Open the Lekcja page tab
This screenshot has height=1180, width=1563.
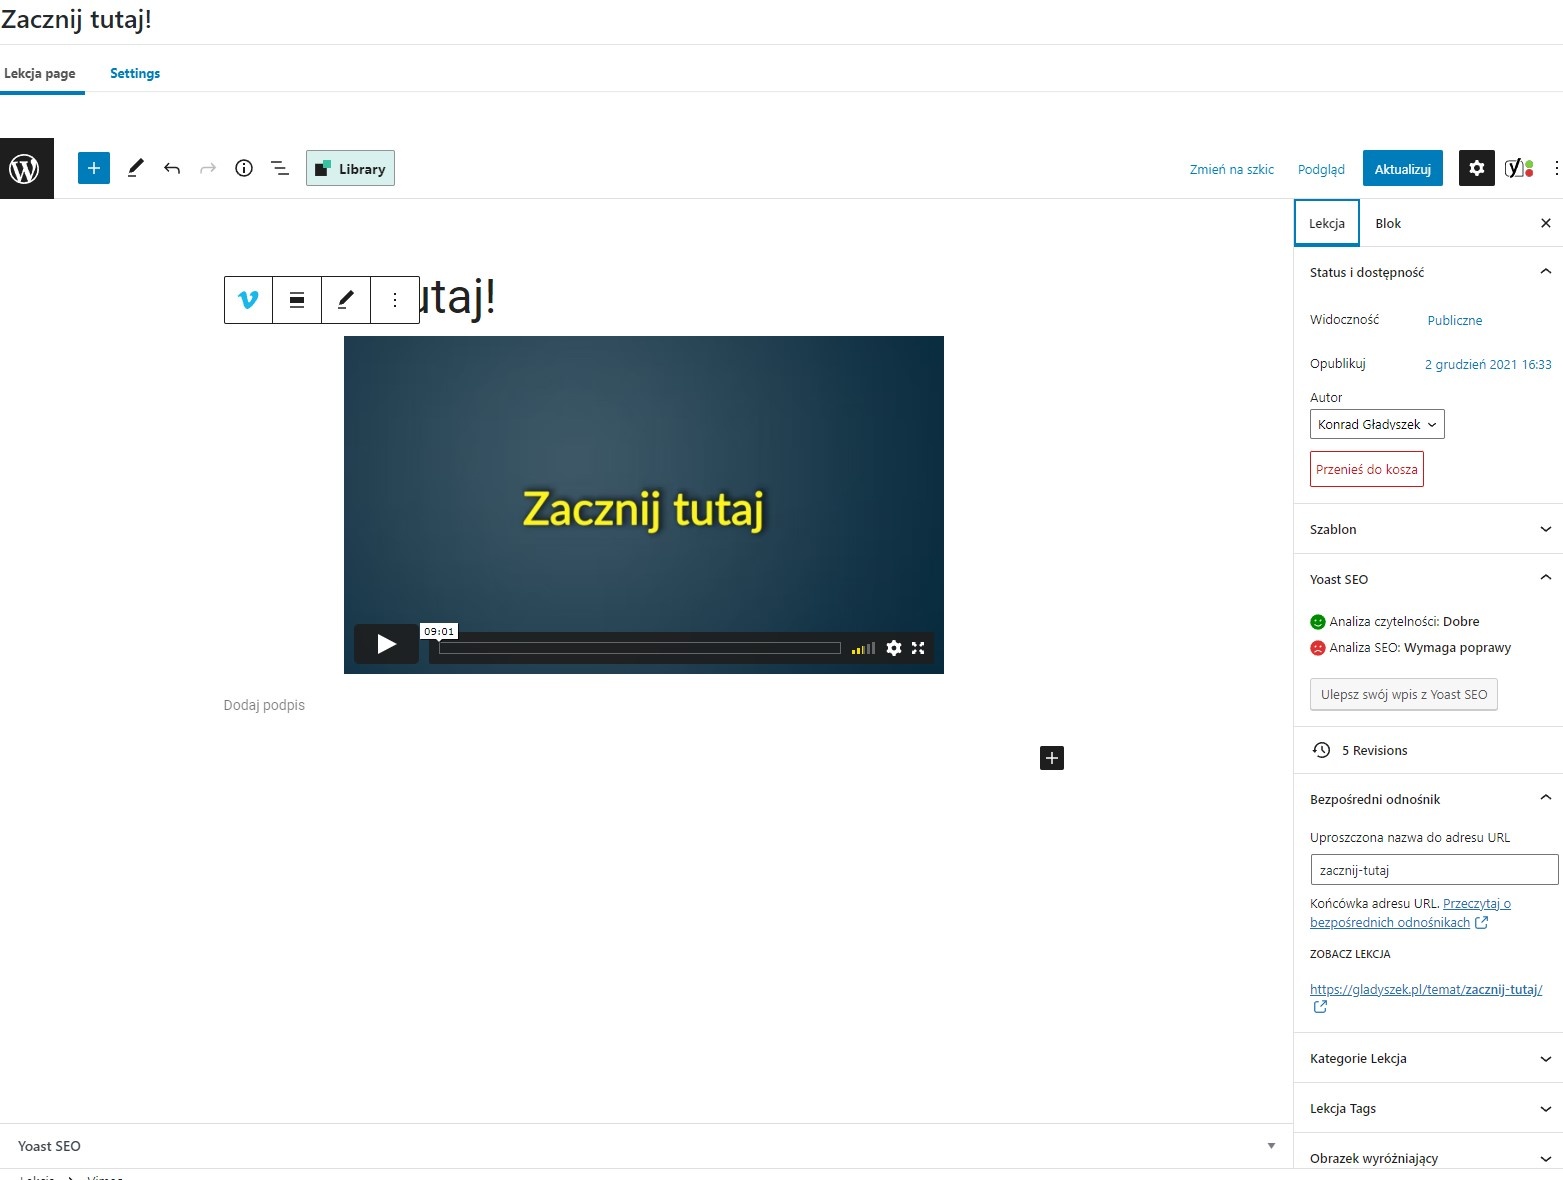pyautogui.click(x=40, y=73)
